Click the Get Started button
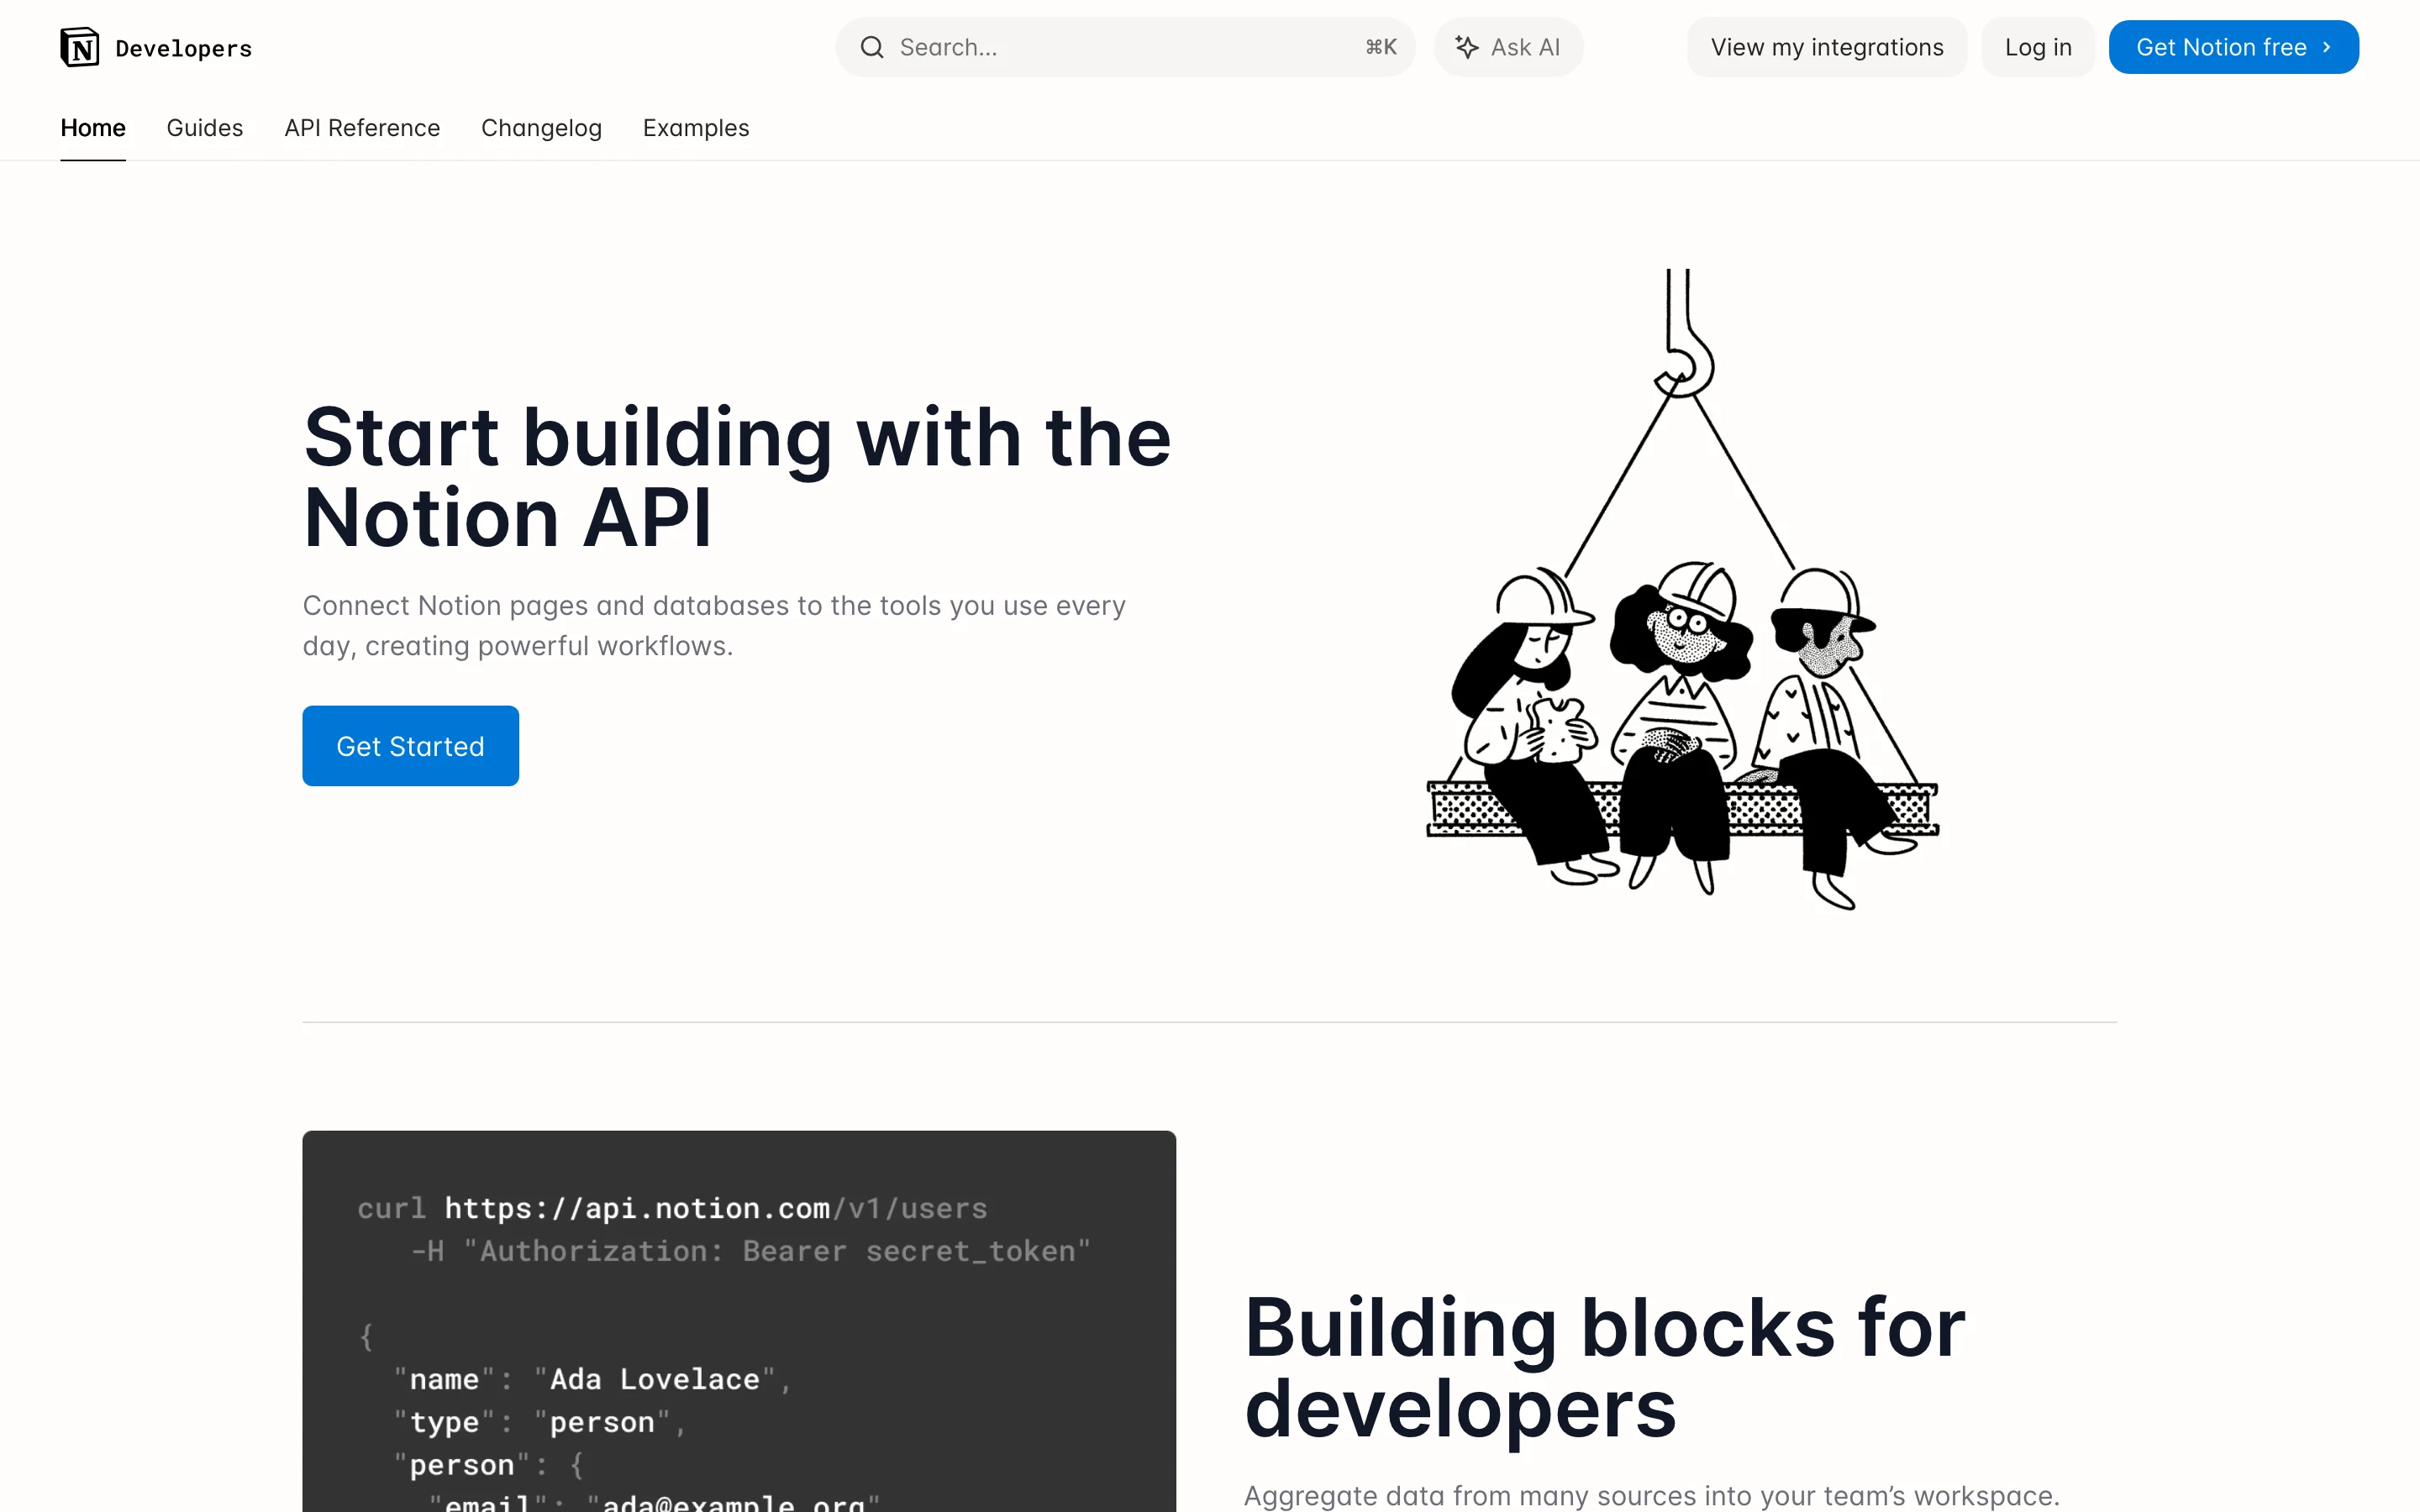The image size is (2420, 1512). [410, 745]
